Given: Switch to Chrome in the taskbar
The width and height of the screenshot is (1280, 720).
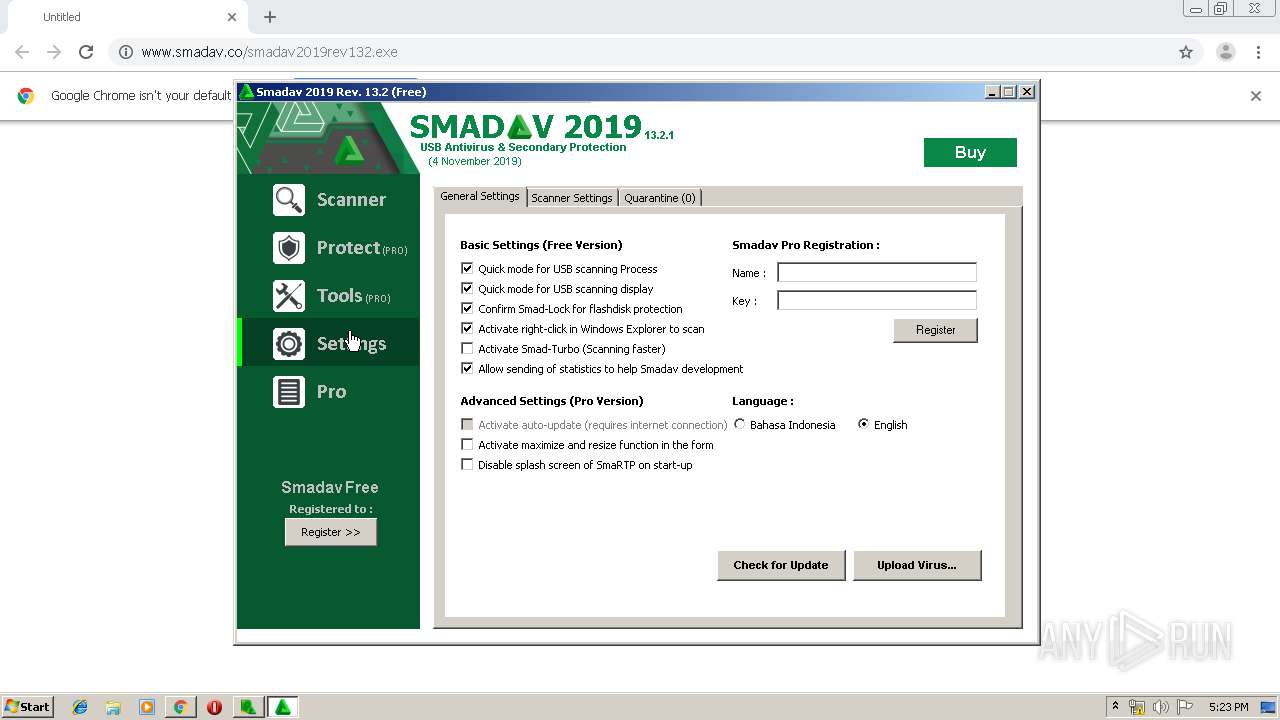Looking at the screenshot, I should pyautogui.click(x=180, y=707).
